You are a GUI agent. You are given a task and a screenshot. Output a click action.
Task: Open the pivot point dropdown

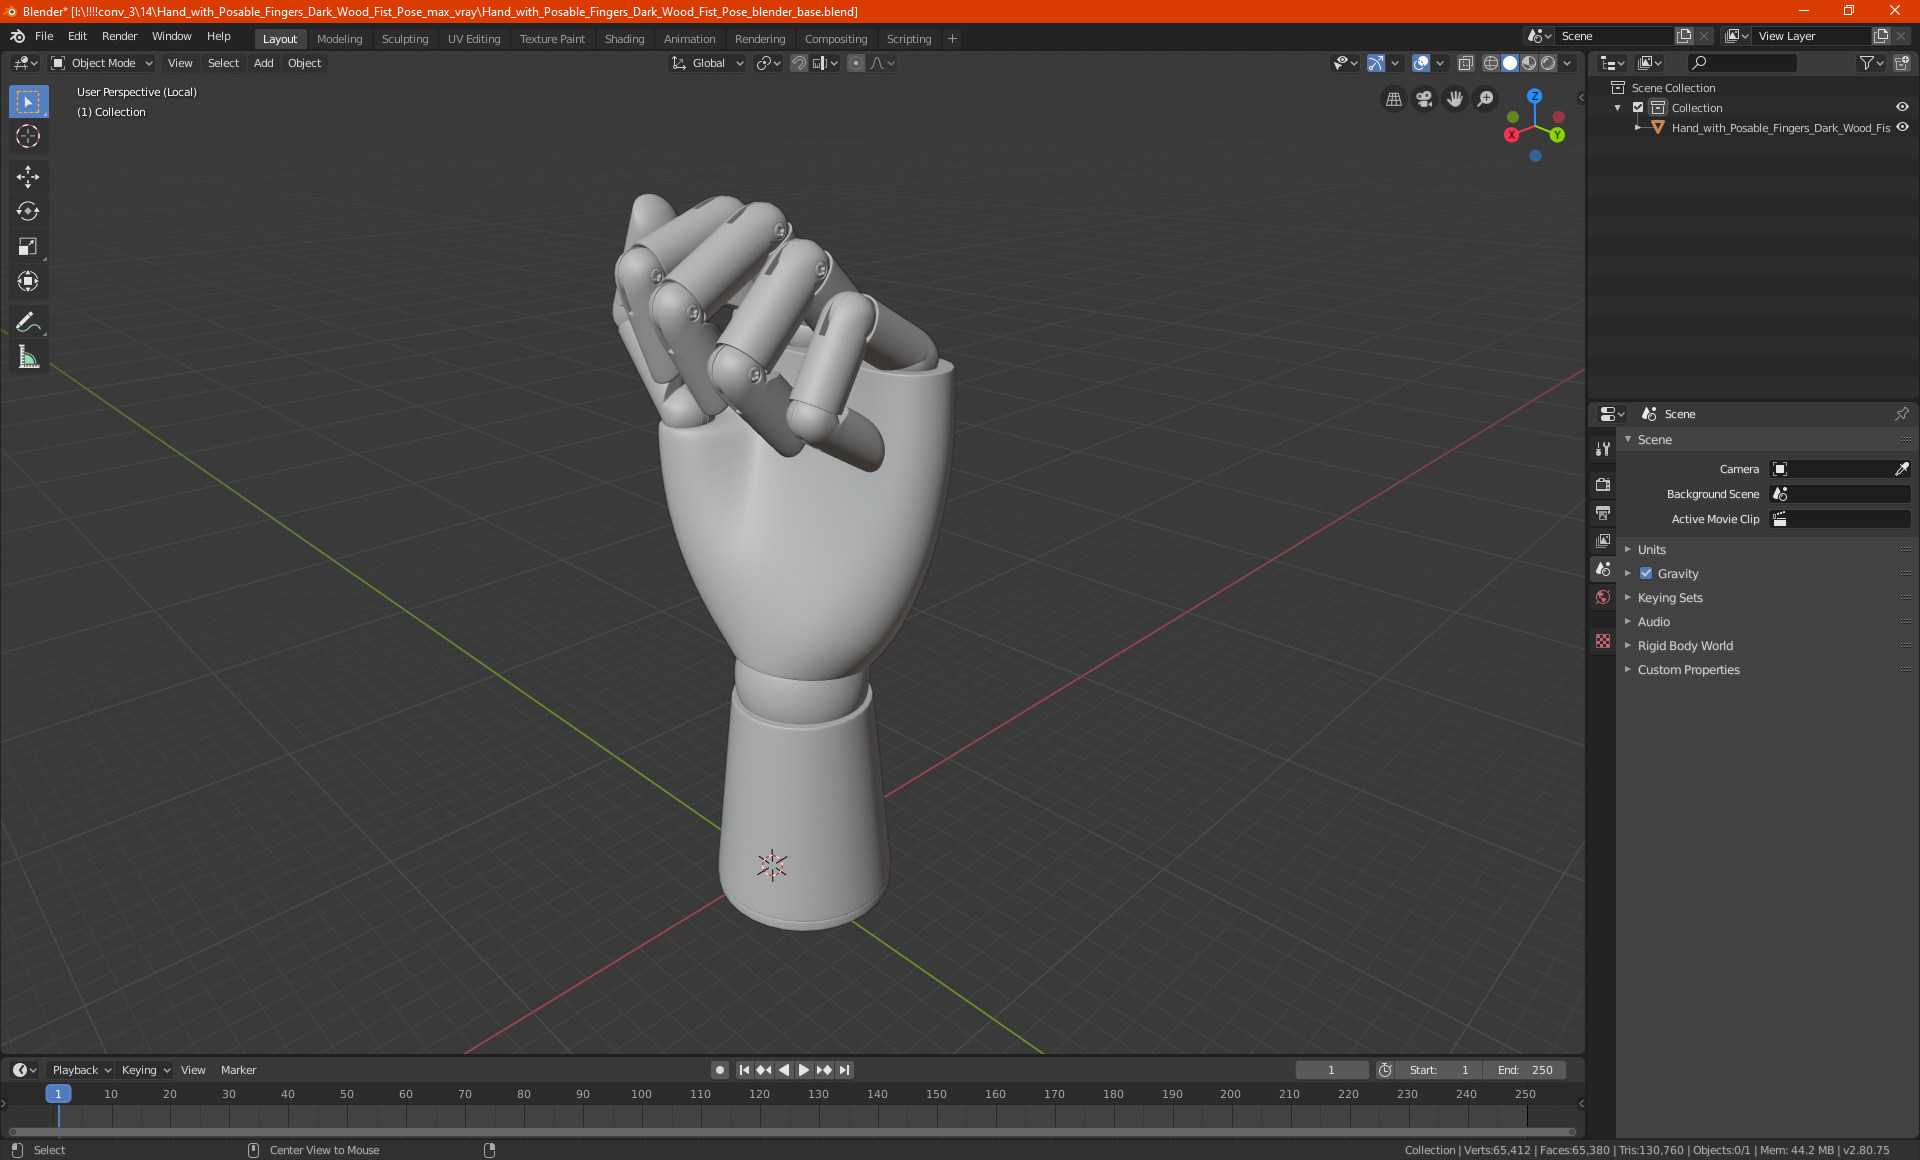(768, 63)
